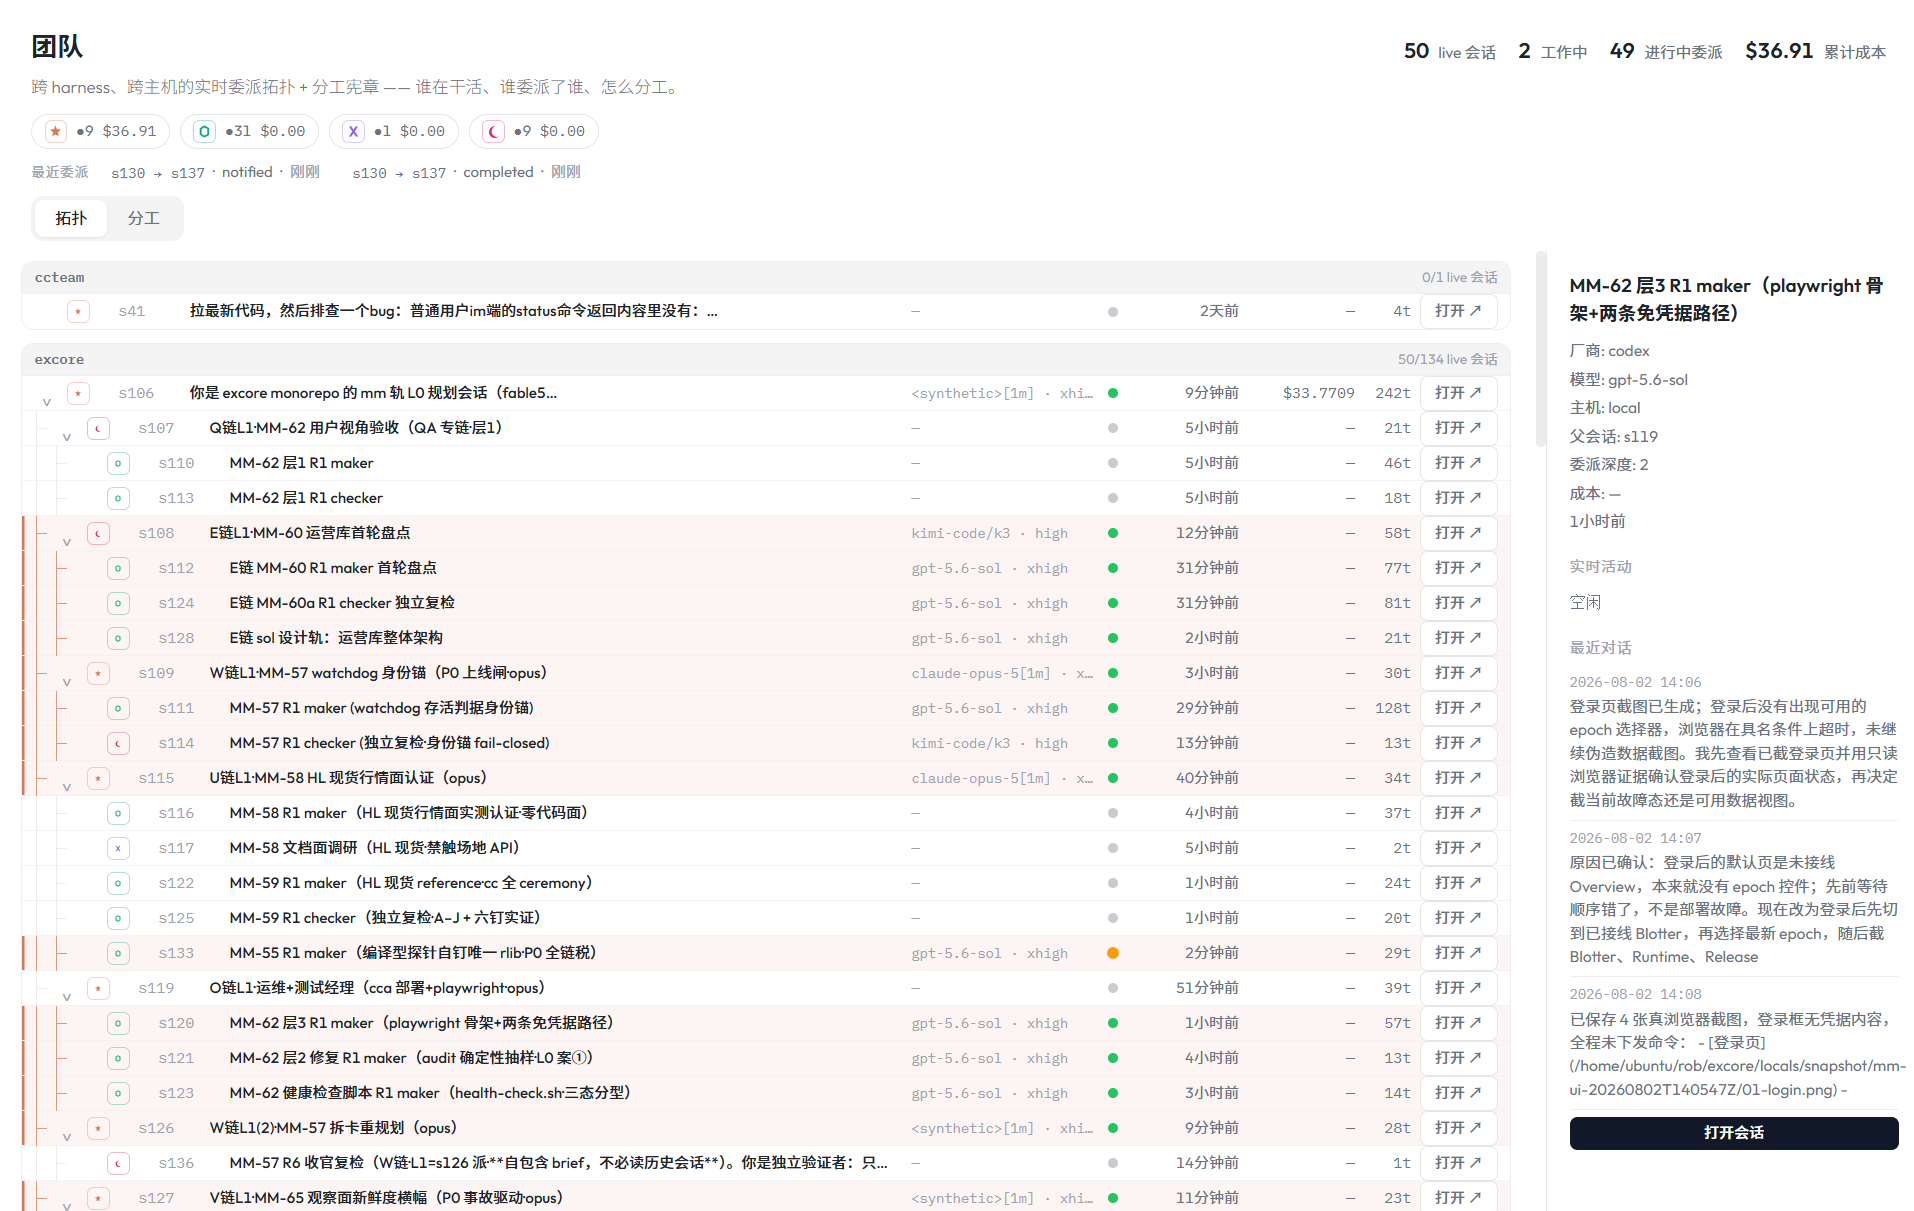
Task: Click the purple X harness chip
Action: point(394,131)
